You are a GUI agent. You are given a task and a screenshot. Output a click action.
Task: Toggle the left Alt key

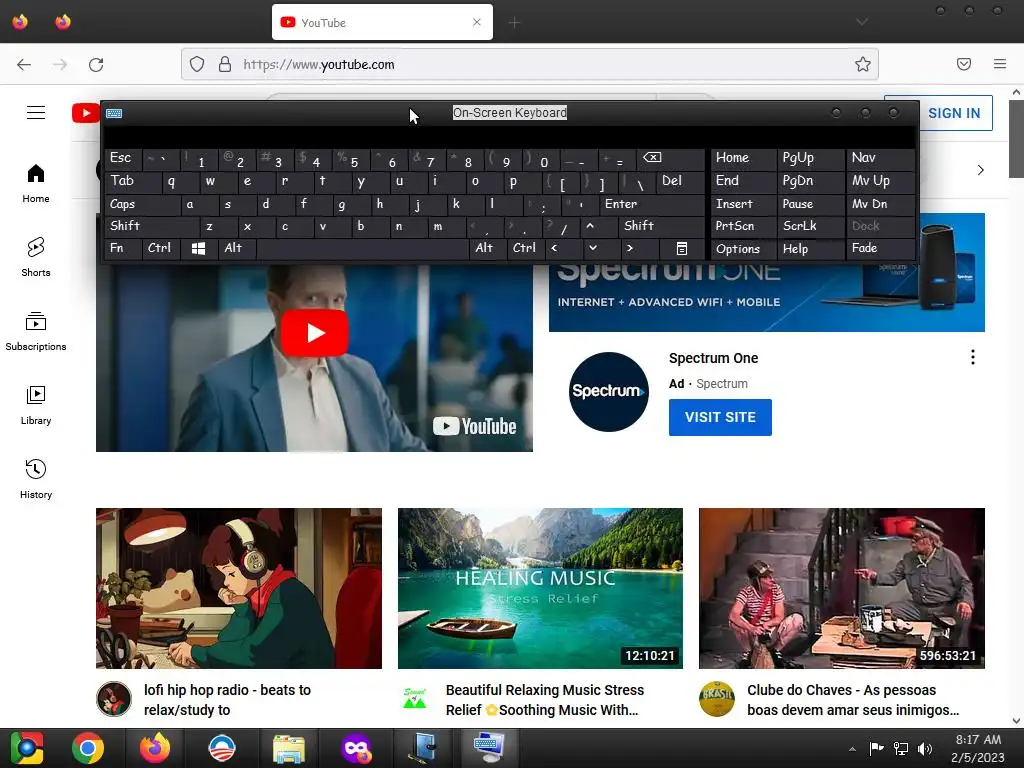pyautogui.click(x=237, y=248)
